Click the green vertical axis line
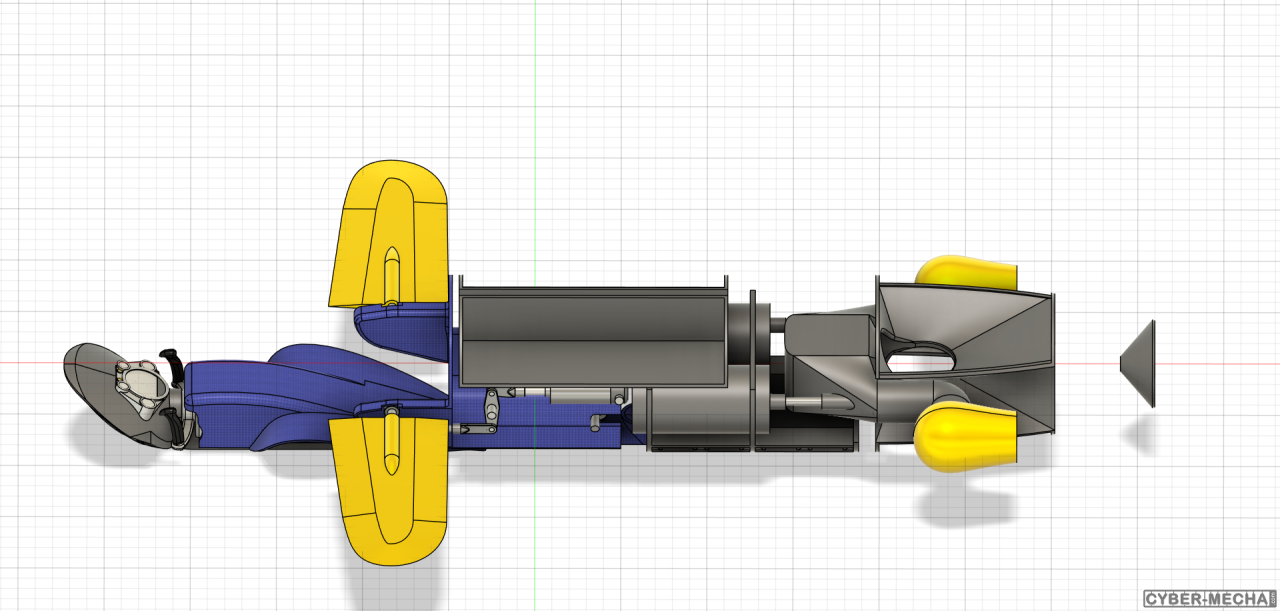 coord(535,120)
